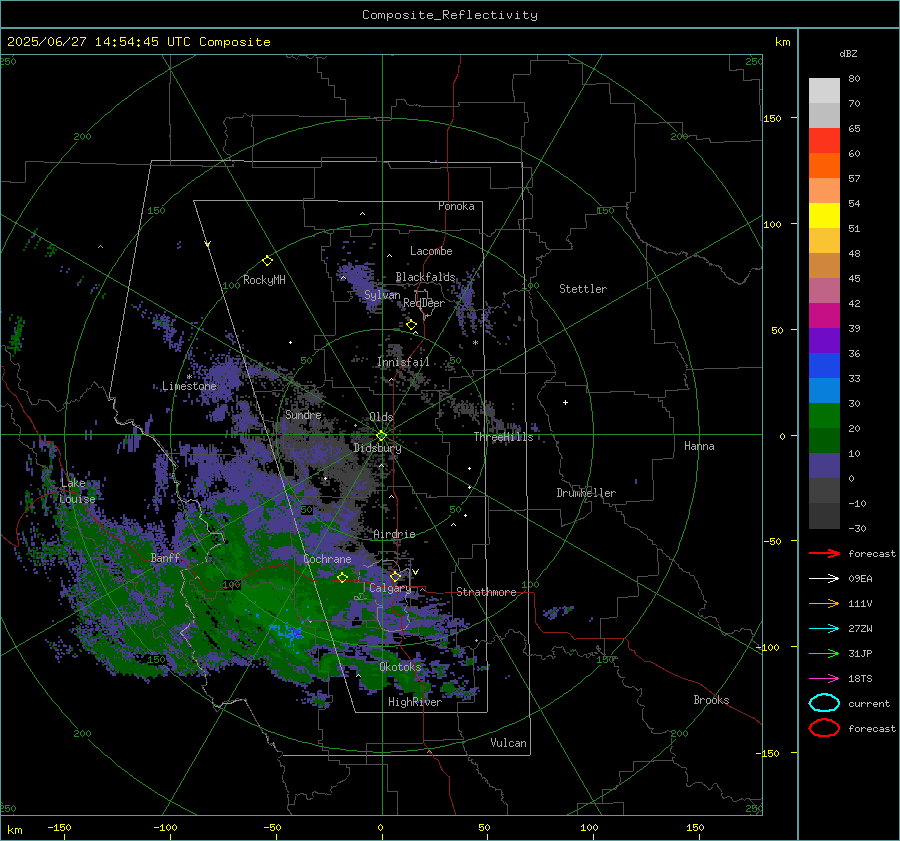Click the Limestone label

[x=189, y=386]
